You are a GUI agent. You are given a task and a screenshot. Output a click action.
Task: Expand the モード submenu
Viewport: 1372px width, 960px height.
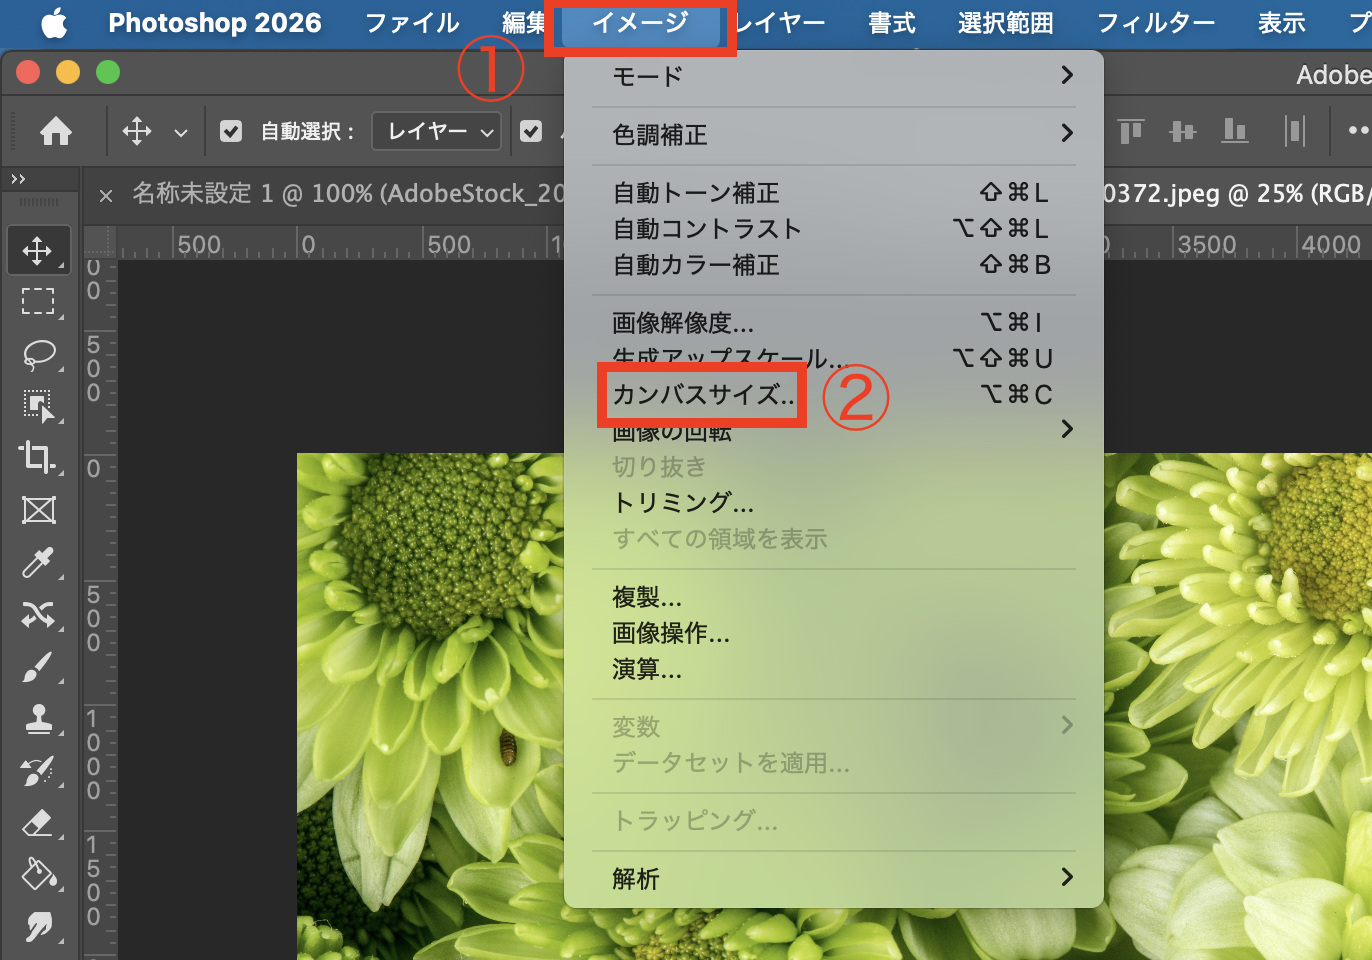(x=833, y=76)
